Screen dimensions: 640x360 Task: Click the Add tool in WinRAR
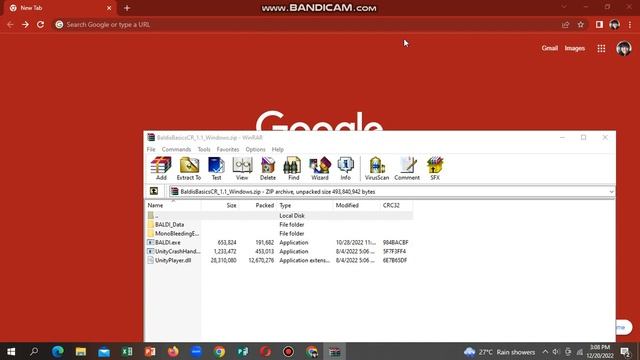(161, 168)
